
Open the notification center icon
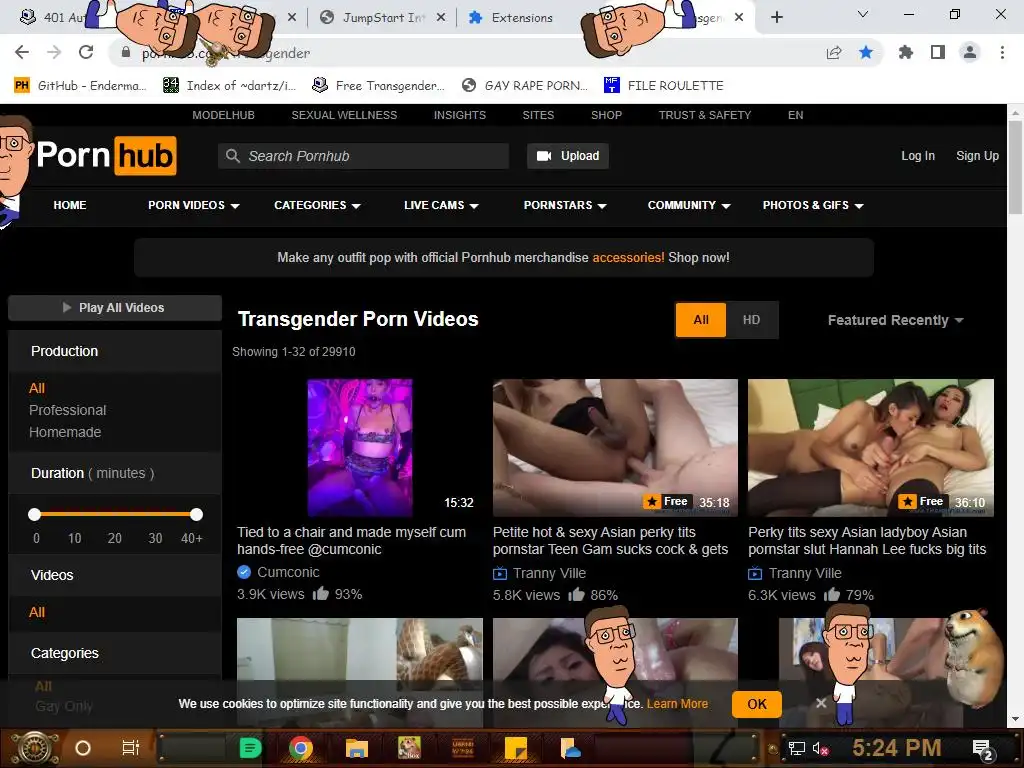pos(982,749)
